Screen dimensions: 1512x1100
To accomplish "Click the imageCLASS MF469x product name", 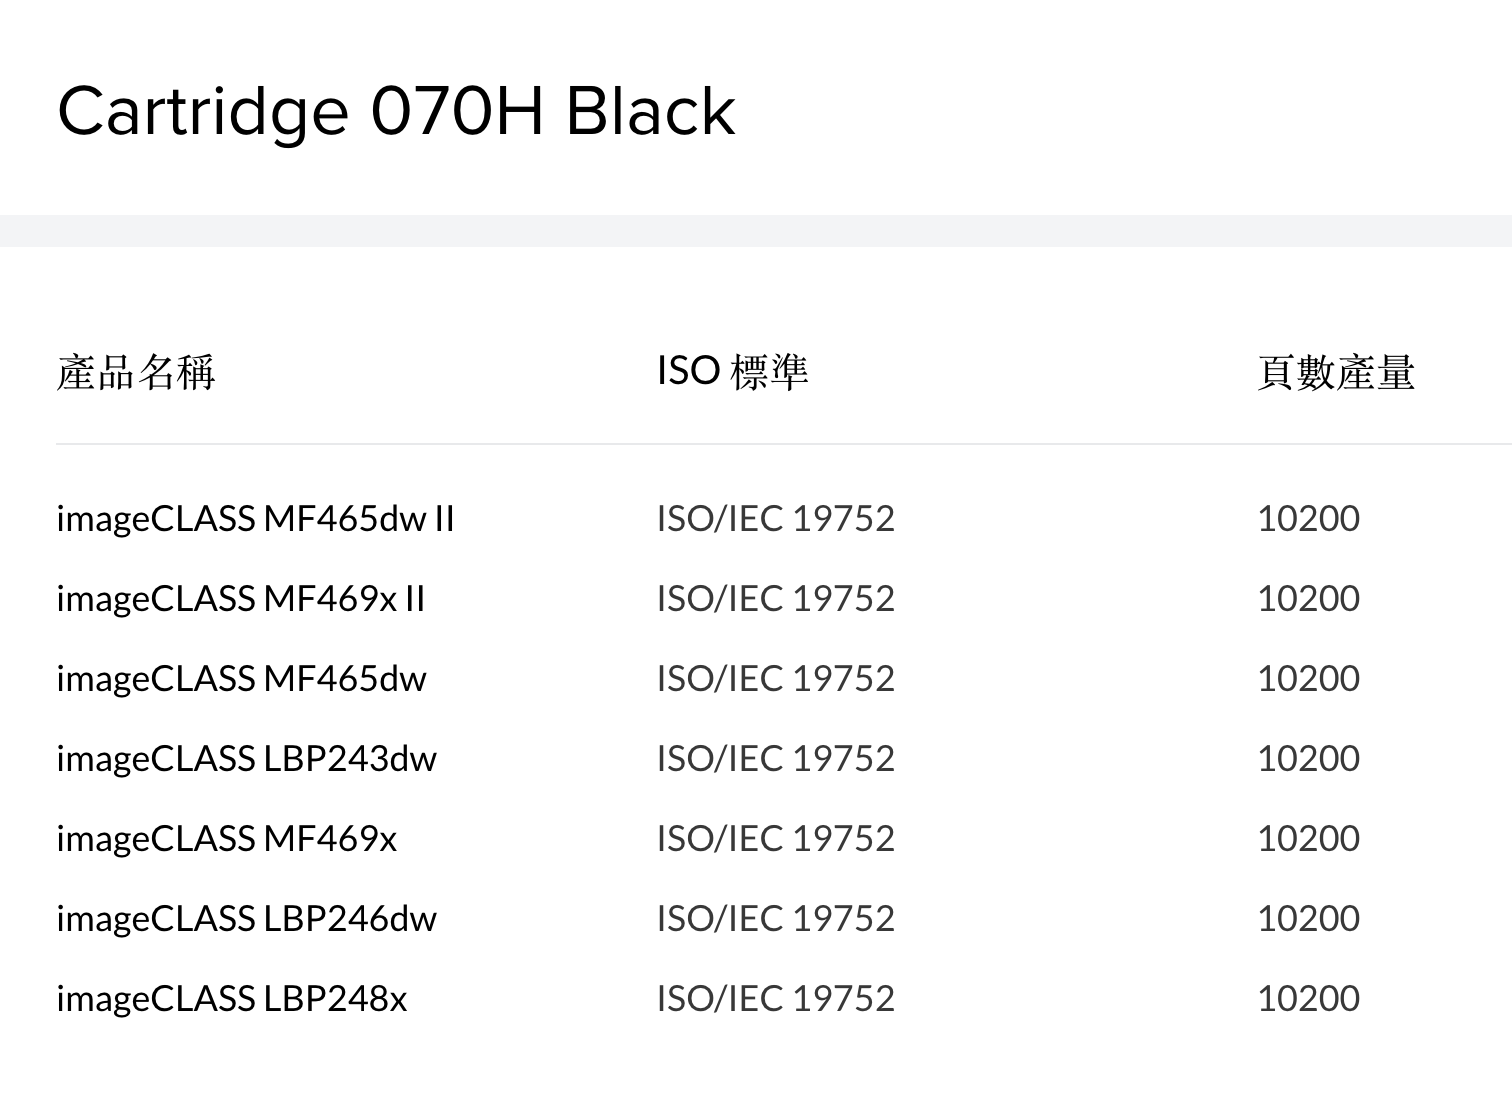I will pos(226,839).
